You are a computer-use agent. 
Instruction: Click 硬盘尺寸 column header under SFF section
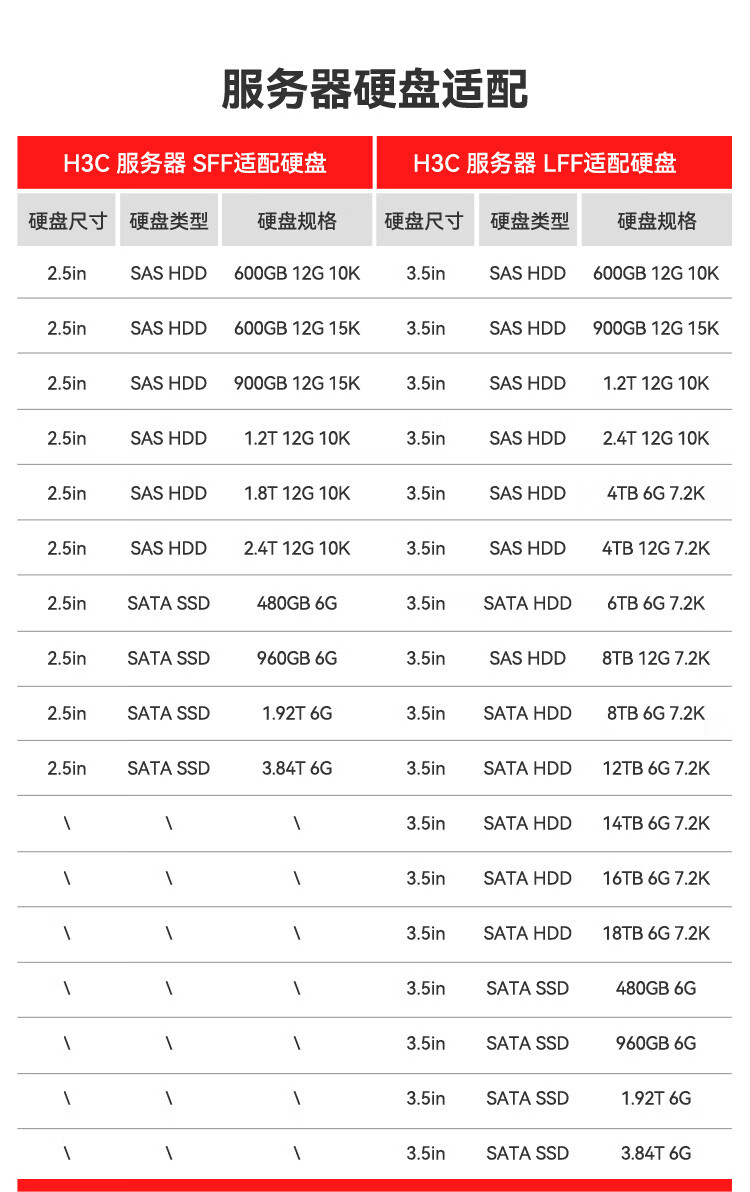coord(67,221)
